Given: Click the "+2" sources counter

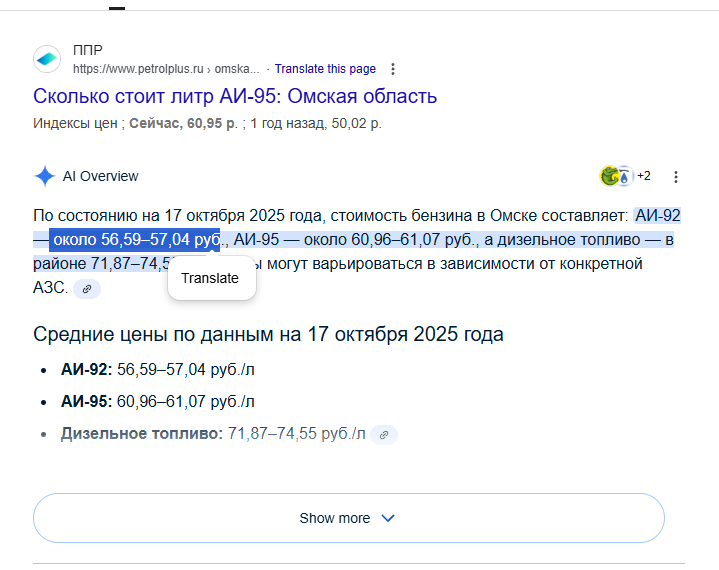Looking at the screenshot, I should (644, 176).
